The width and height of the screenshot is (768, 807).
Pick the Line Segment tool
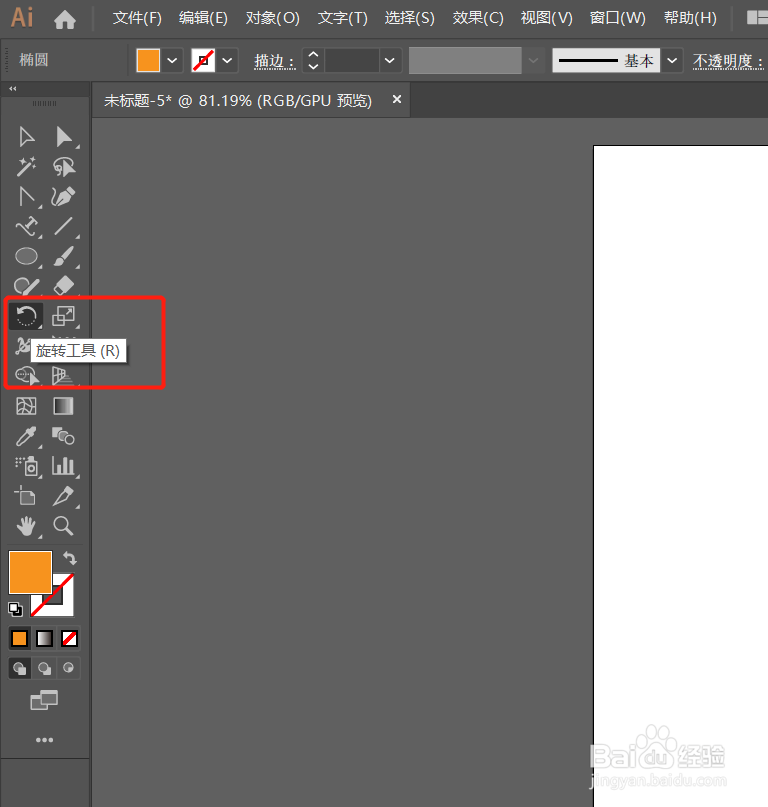tap(64, 226)
